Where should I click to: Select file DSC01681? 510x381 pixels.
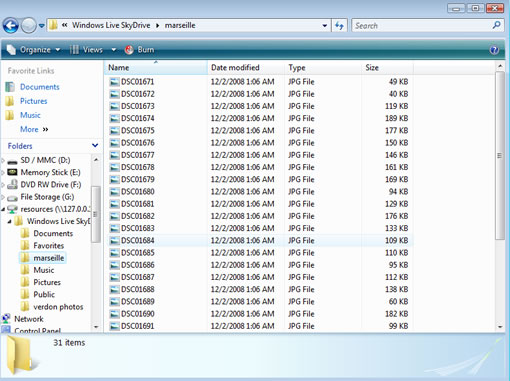point(137,204)
